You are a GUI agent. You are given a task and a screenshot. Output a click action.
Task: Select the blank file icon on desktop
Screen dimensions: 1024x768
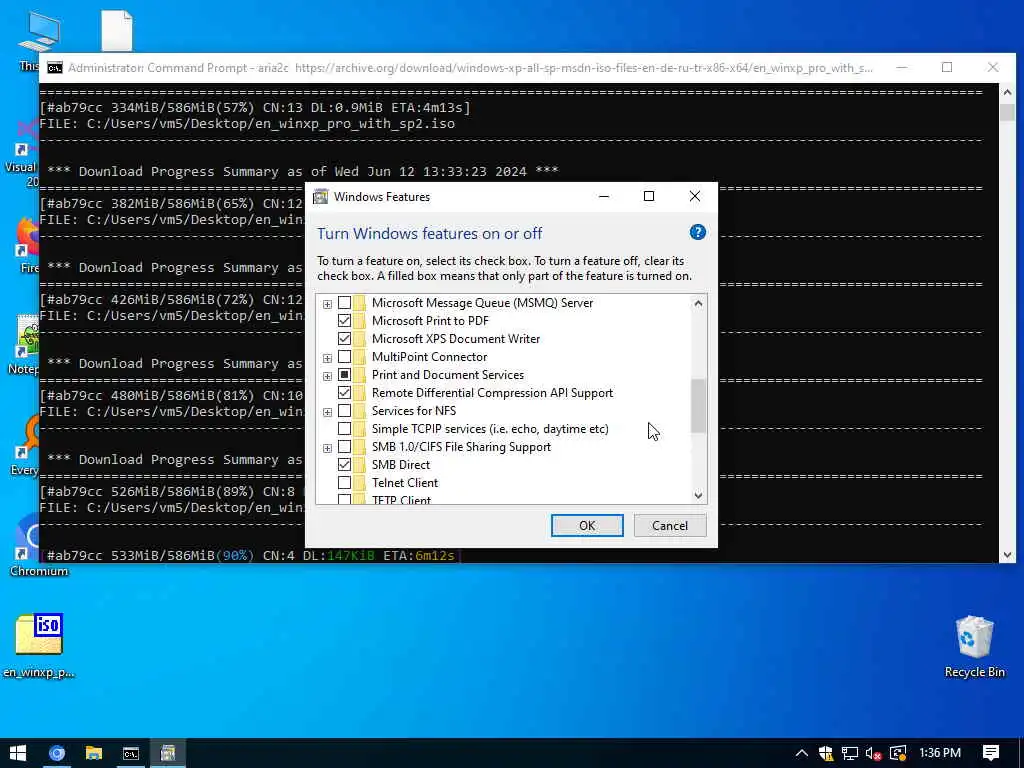click(x=117, y=30)
